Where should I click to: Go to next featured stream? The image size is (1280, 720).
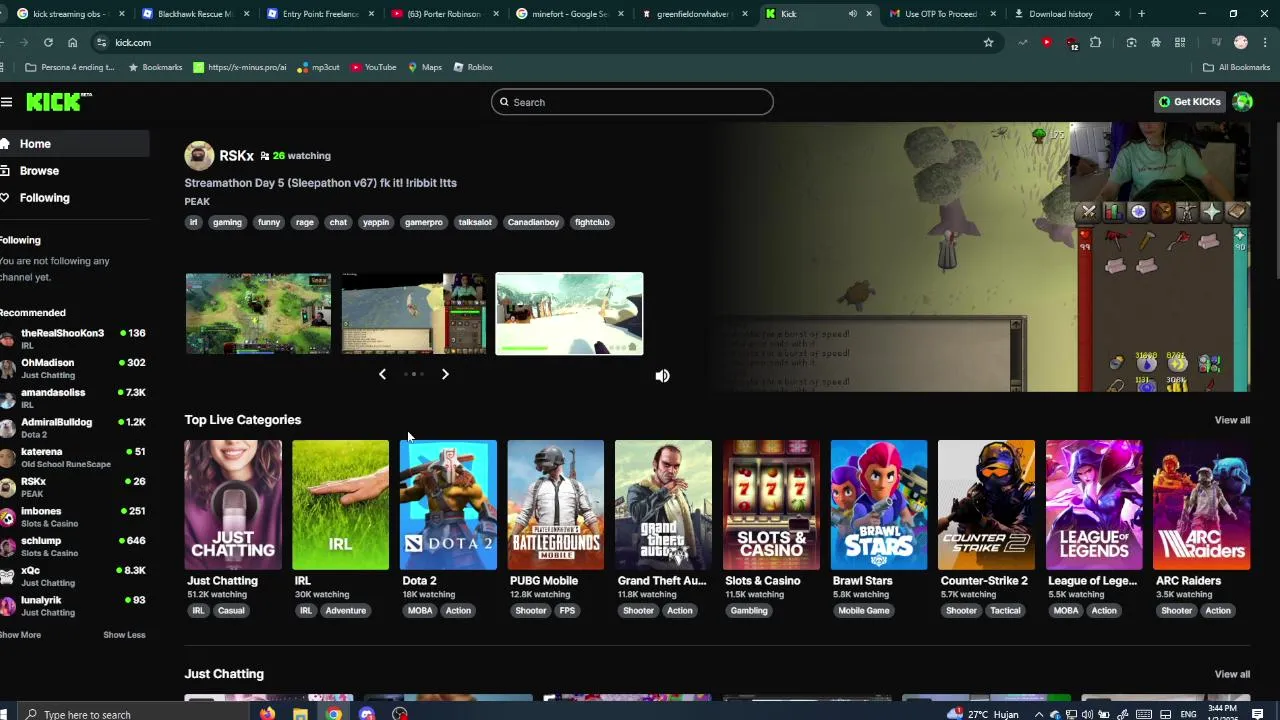pyautogui.click(x=445, y=374)
